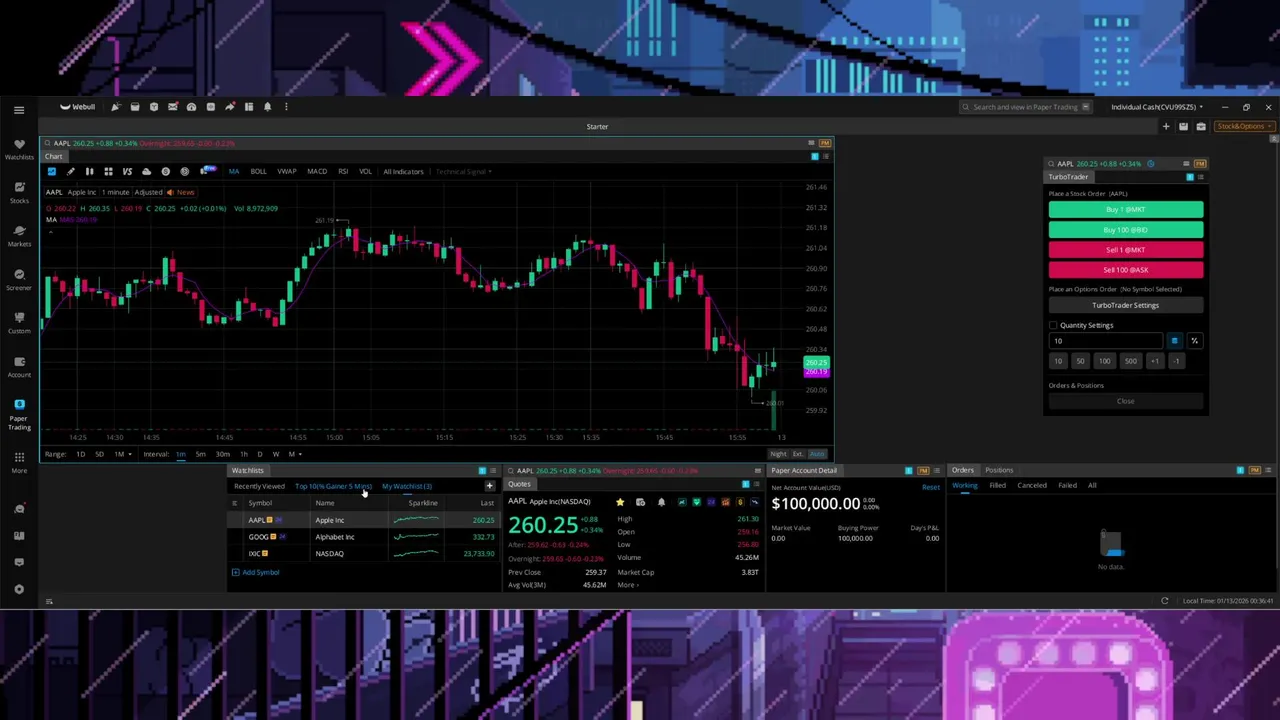Open Markets in the left sidebar

[x=19, y=235]
